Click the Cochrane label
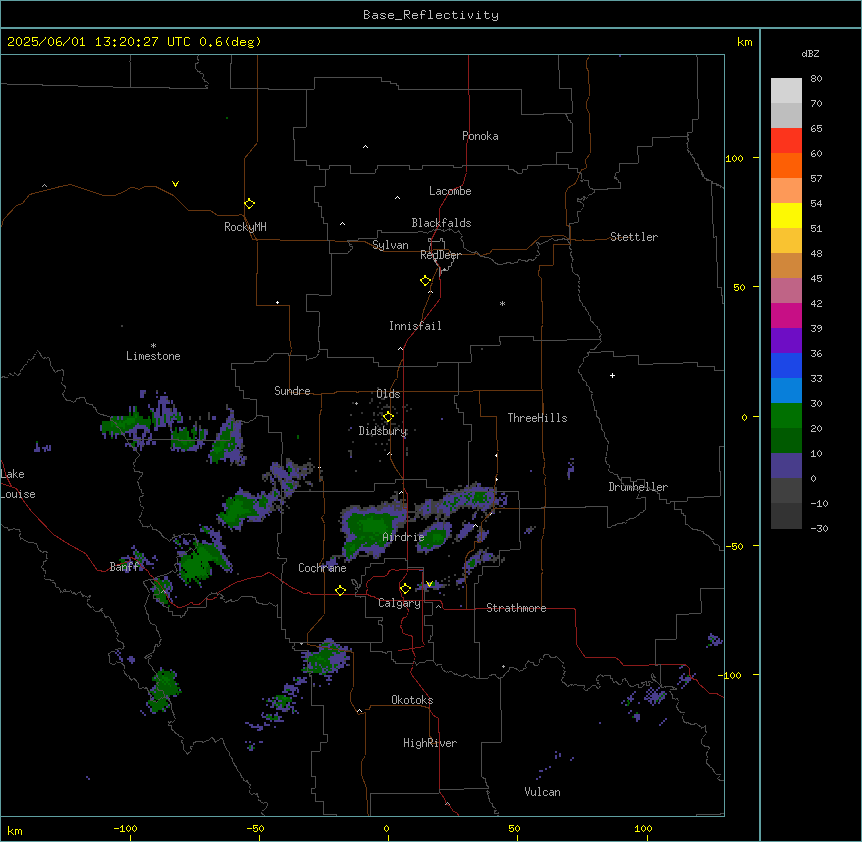The image size is (862, 842). pyautogui.click(x=322, y=568)
